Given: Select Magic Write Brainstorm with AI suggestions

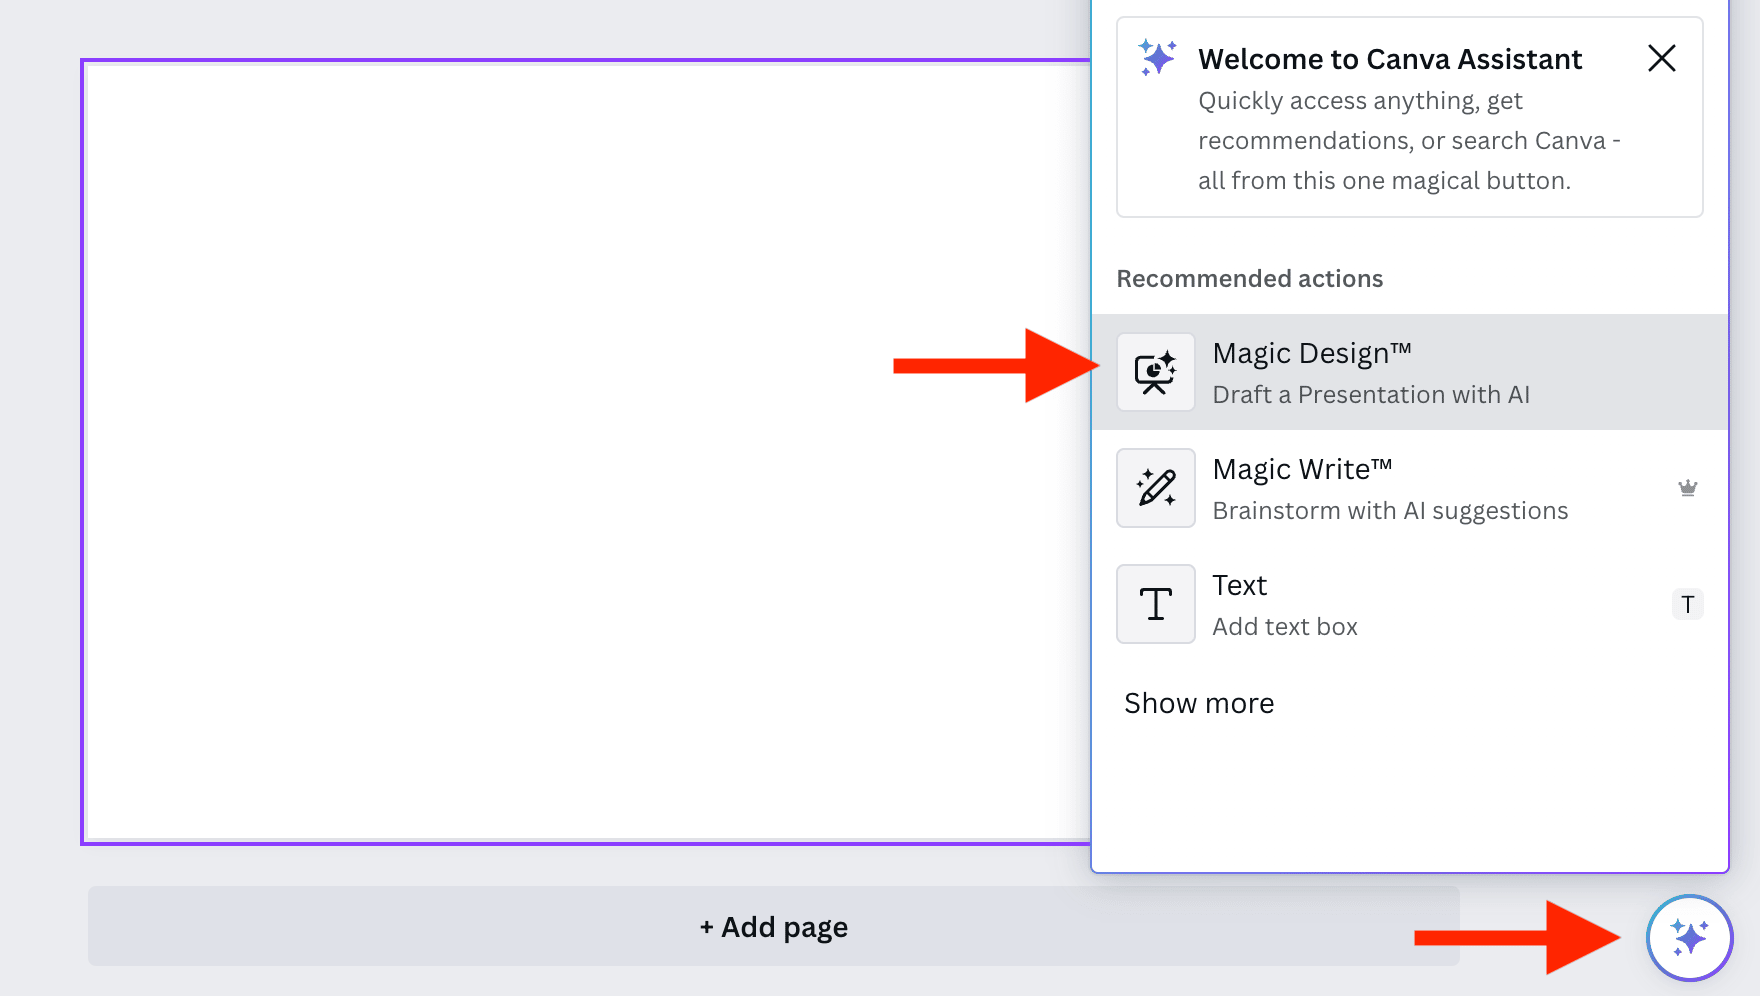Looking at the screenshot, I should [x=1410, y=488].
